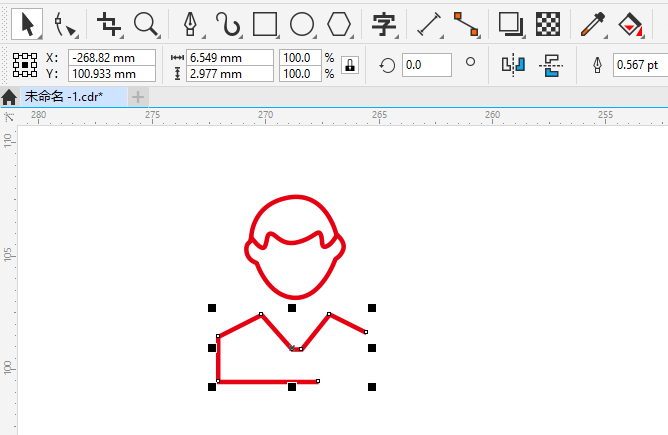
Task: Select the Ellipse tool
Action: 302,24
